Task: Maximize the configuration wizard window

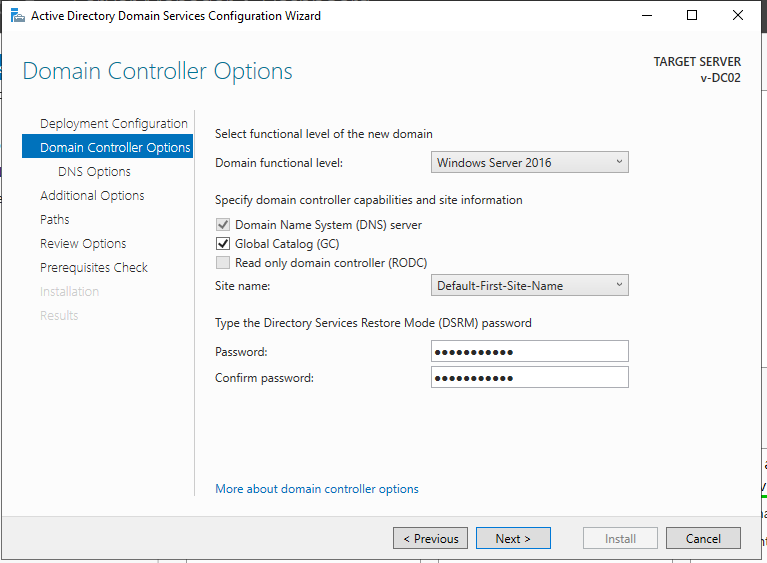Action: pyautogui.click(x=692, y=16)
